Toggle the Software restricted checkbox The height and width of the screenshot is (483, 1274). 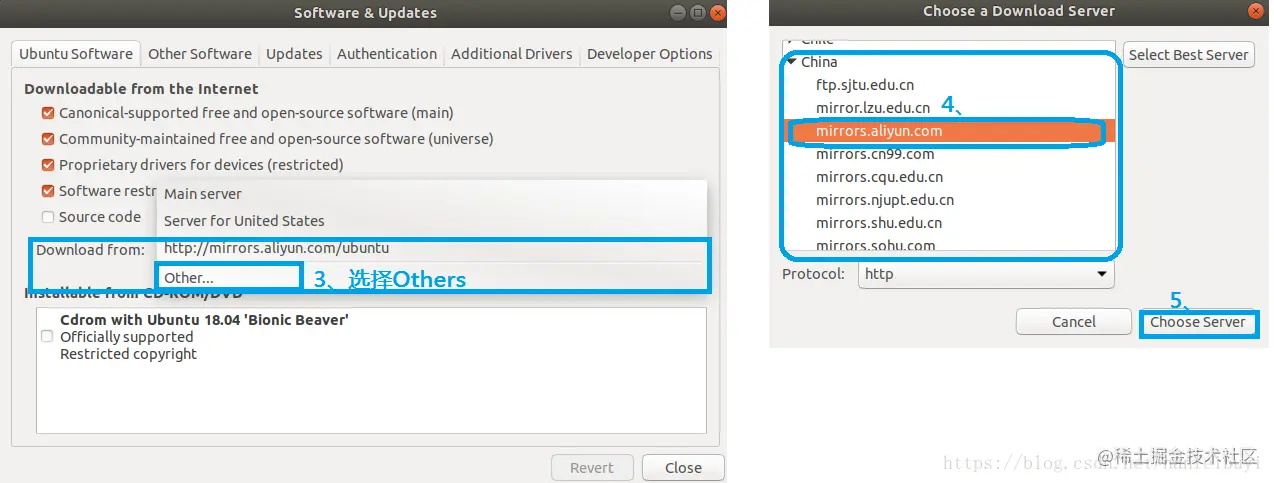coord(48,191)
